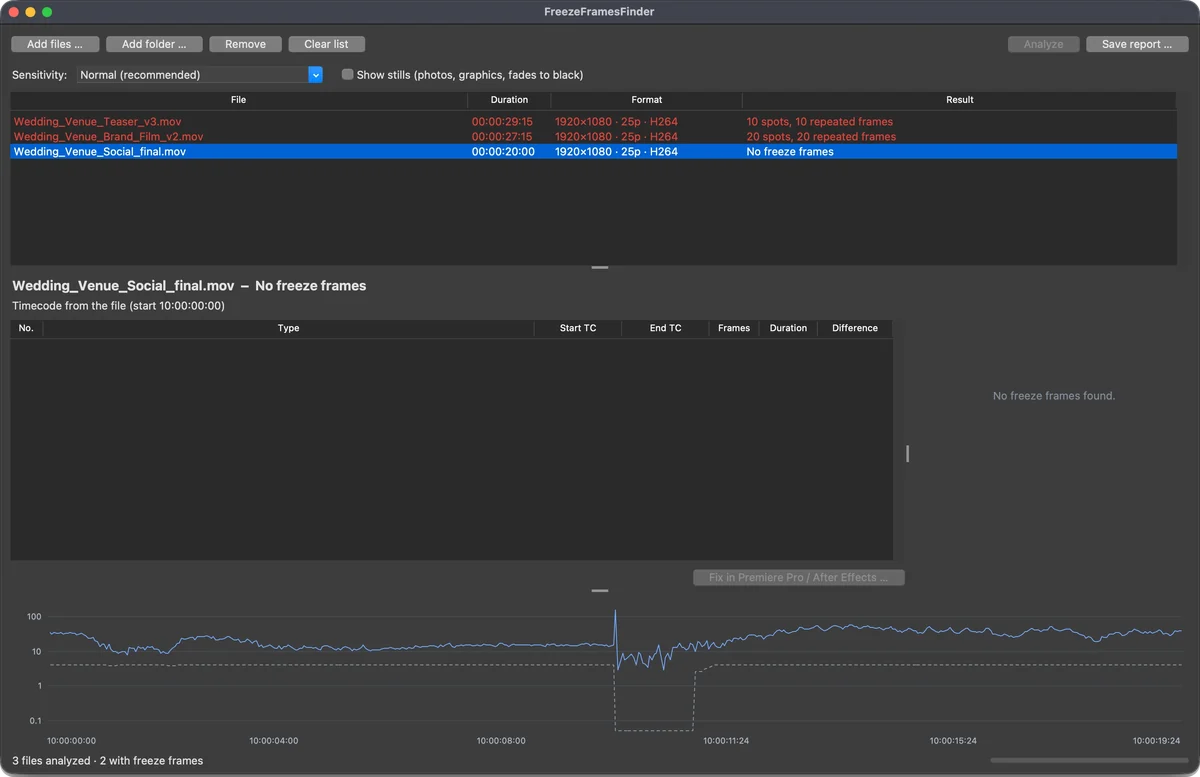This screenshot has height=777, width=1200.
Task: Click the Result column header
Action: (960, 100)
